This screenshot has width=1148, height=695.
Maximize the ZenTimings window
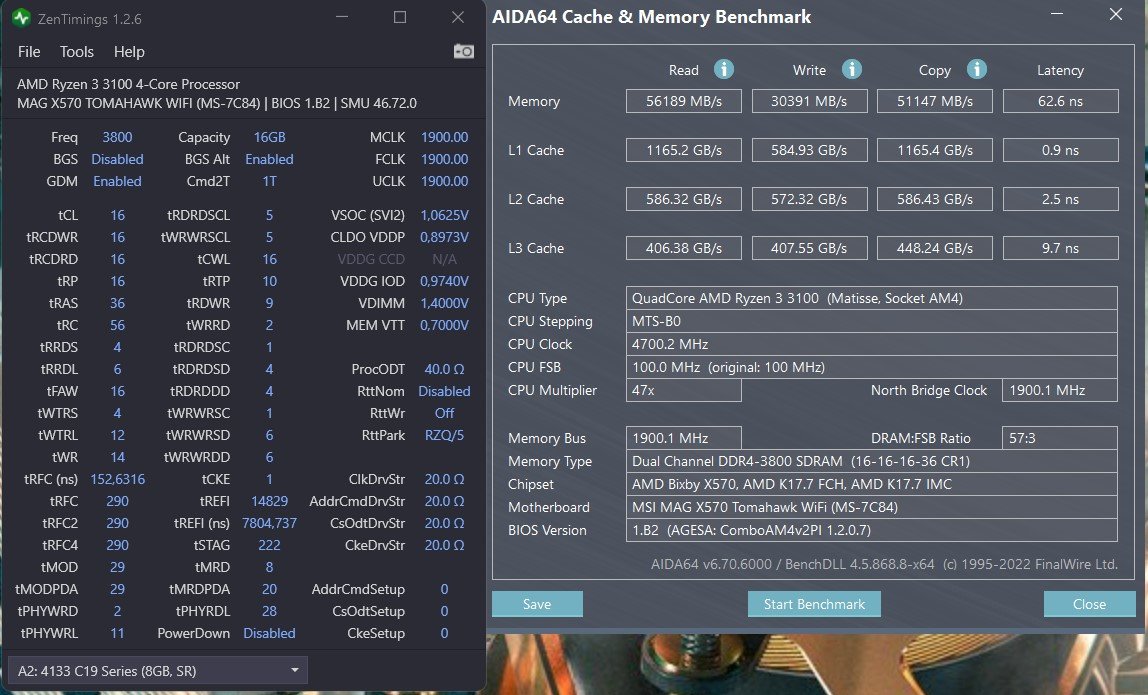(400, 17)
